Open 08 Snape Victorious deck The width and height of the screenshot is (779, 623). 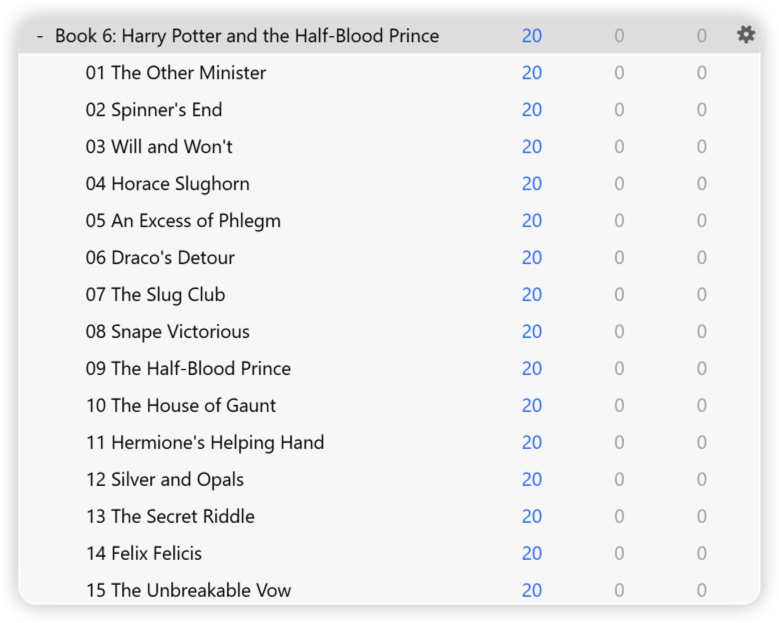167,331
